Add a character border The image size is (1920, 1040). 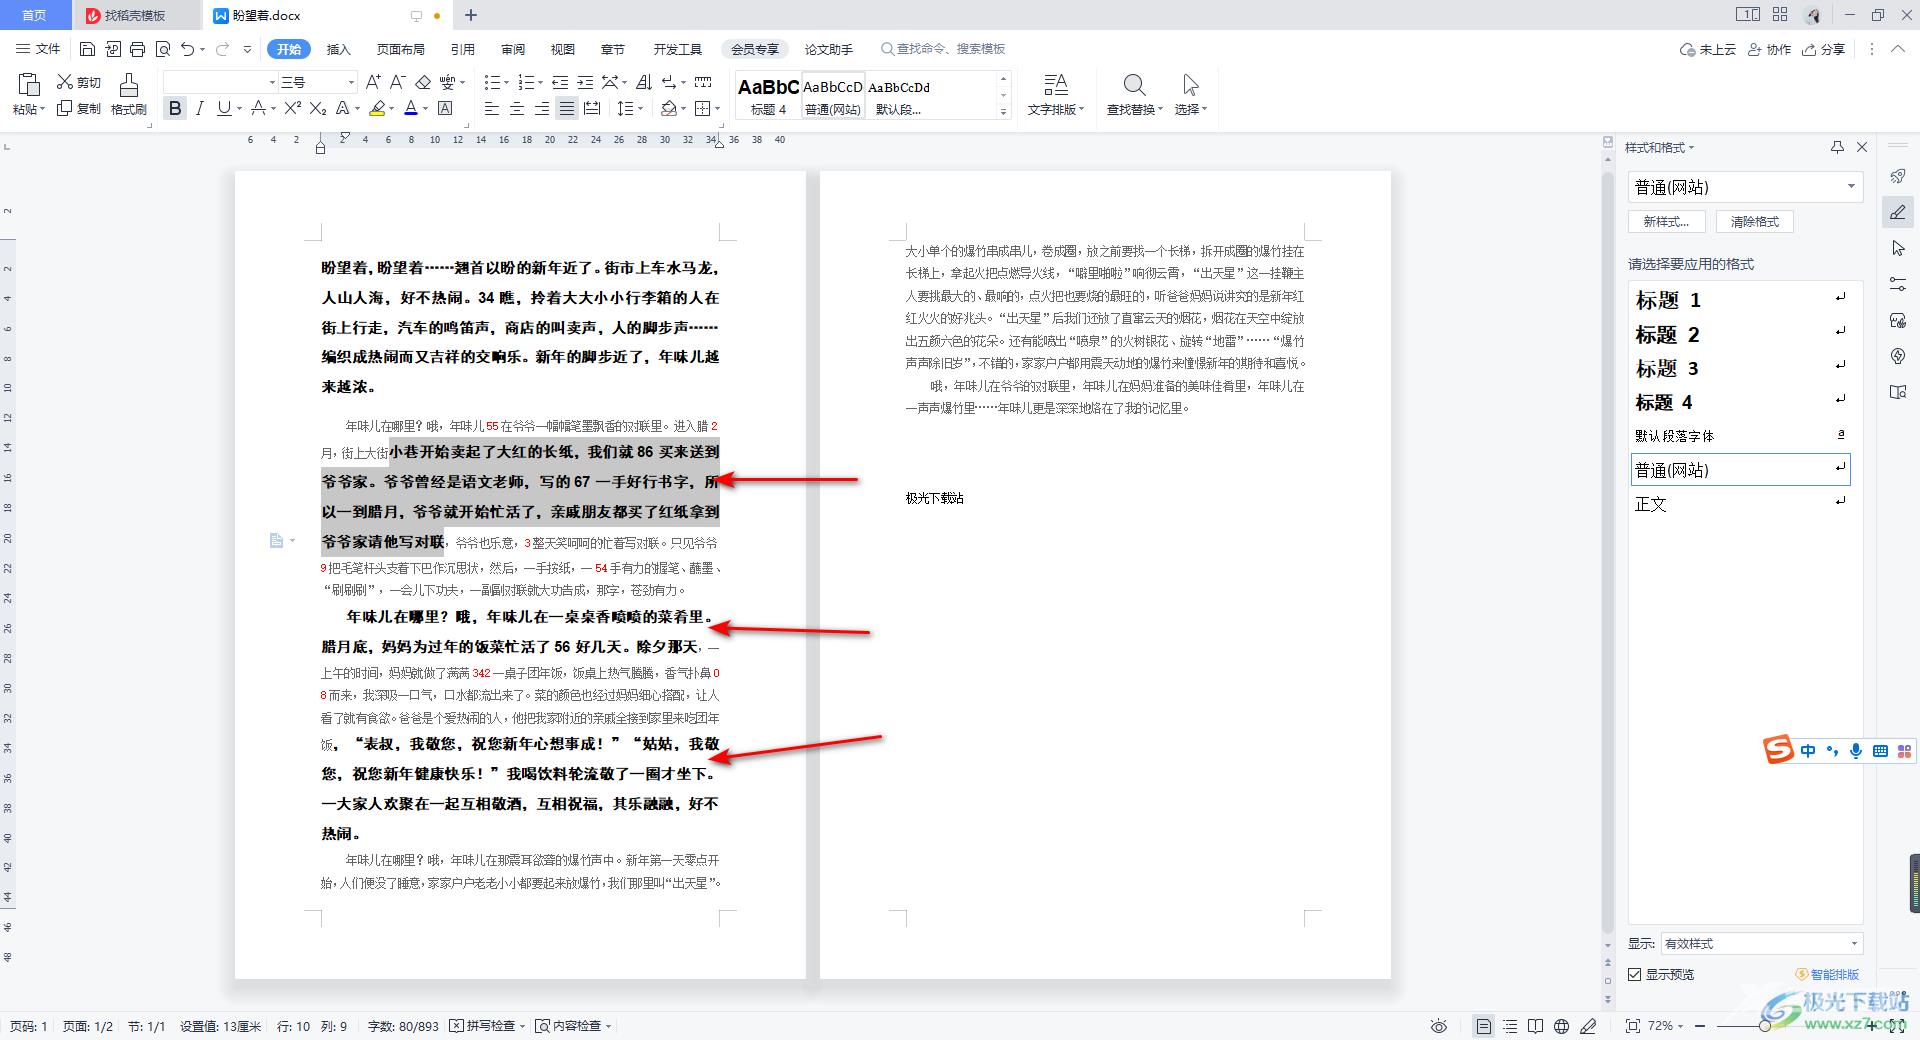pyautogui.click(x=445, y=108)
